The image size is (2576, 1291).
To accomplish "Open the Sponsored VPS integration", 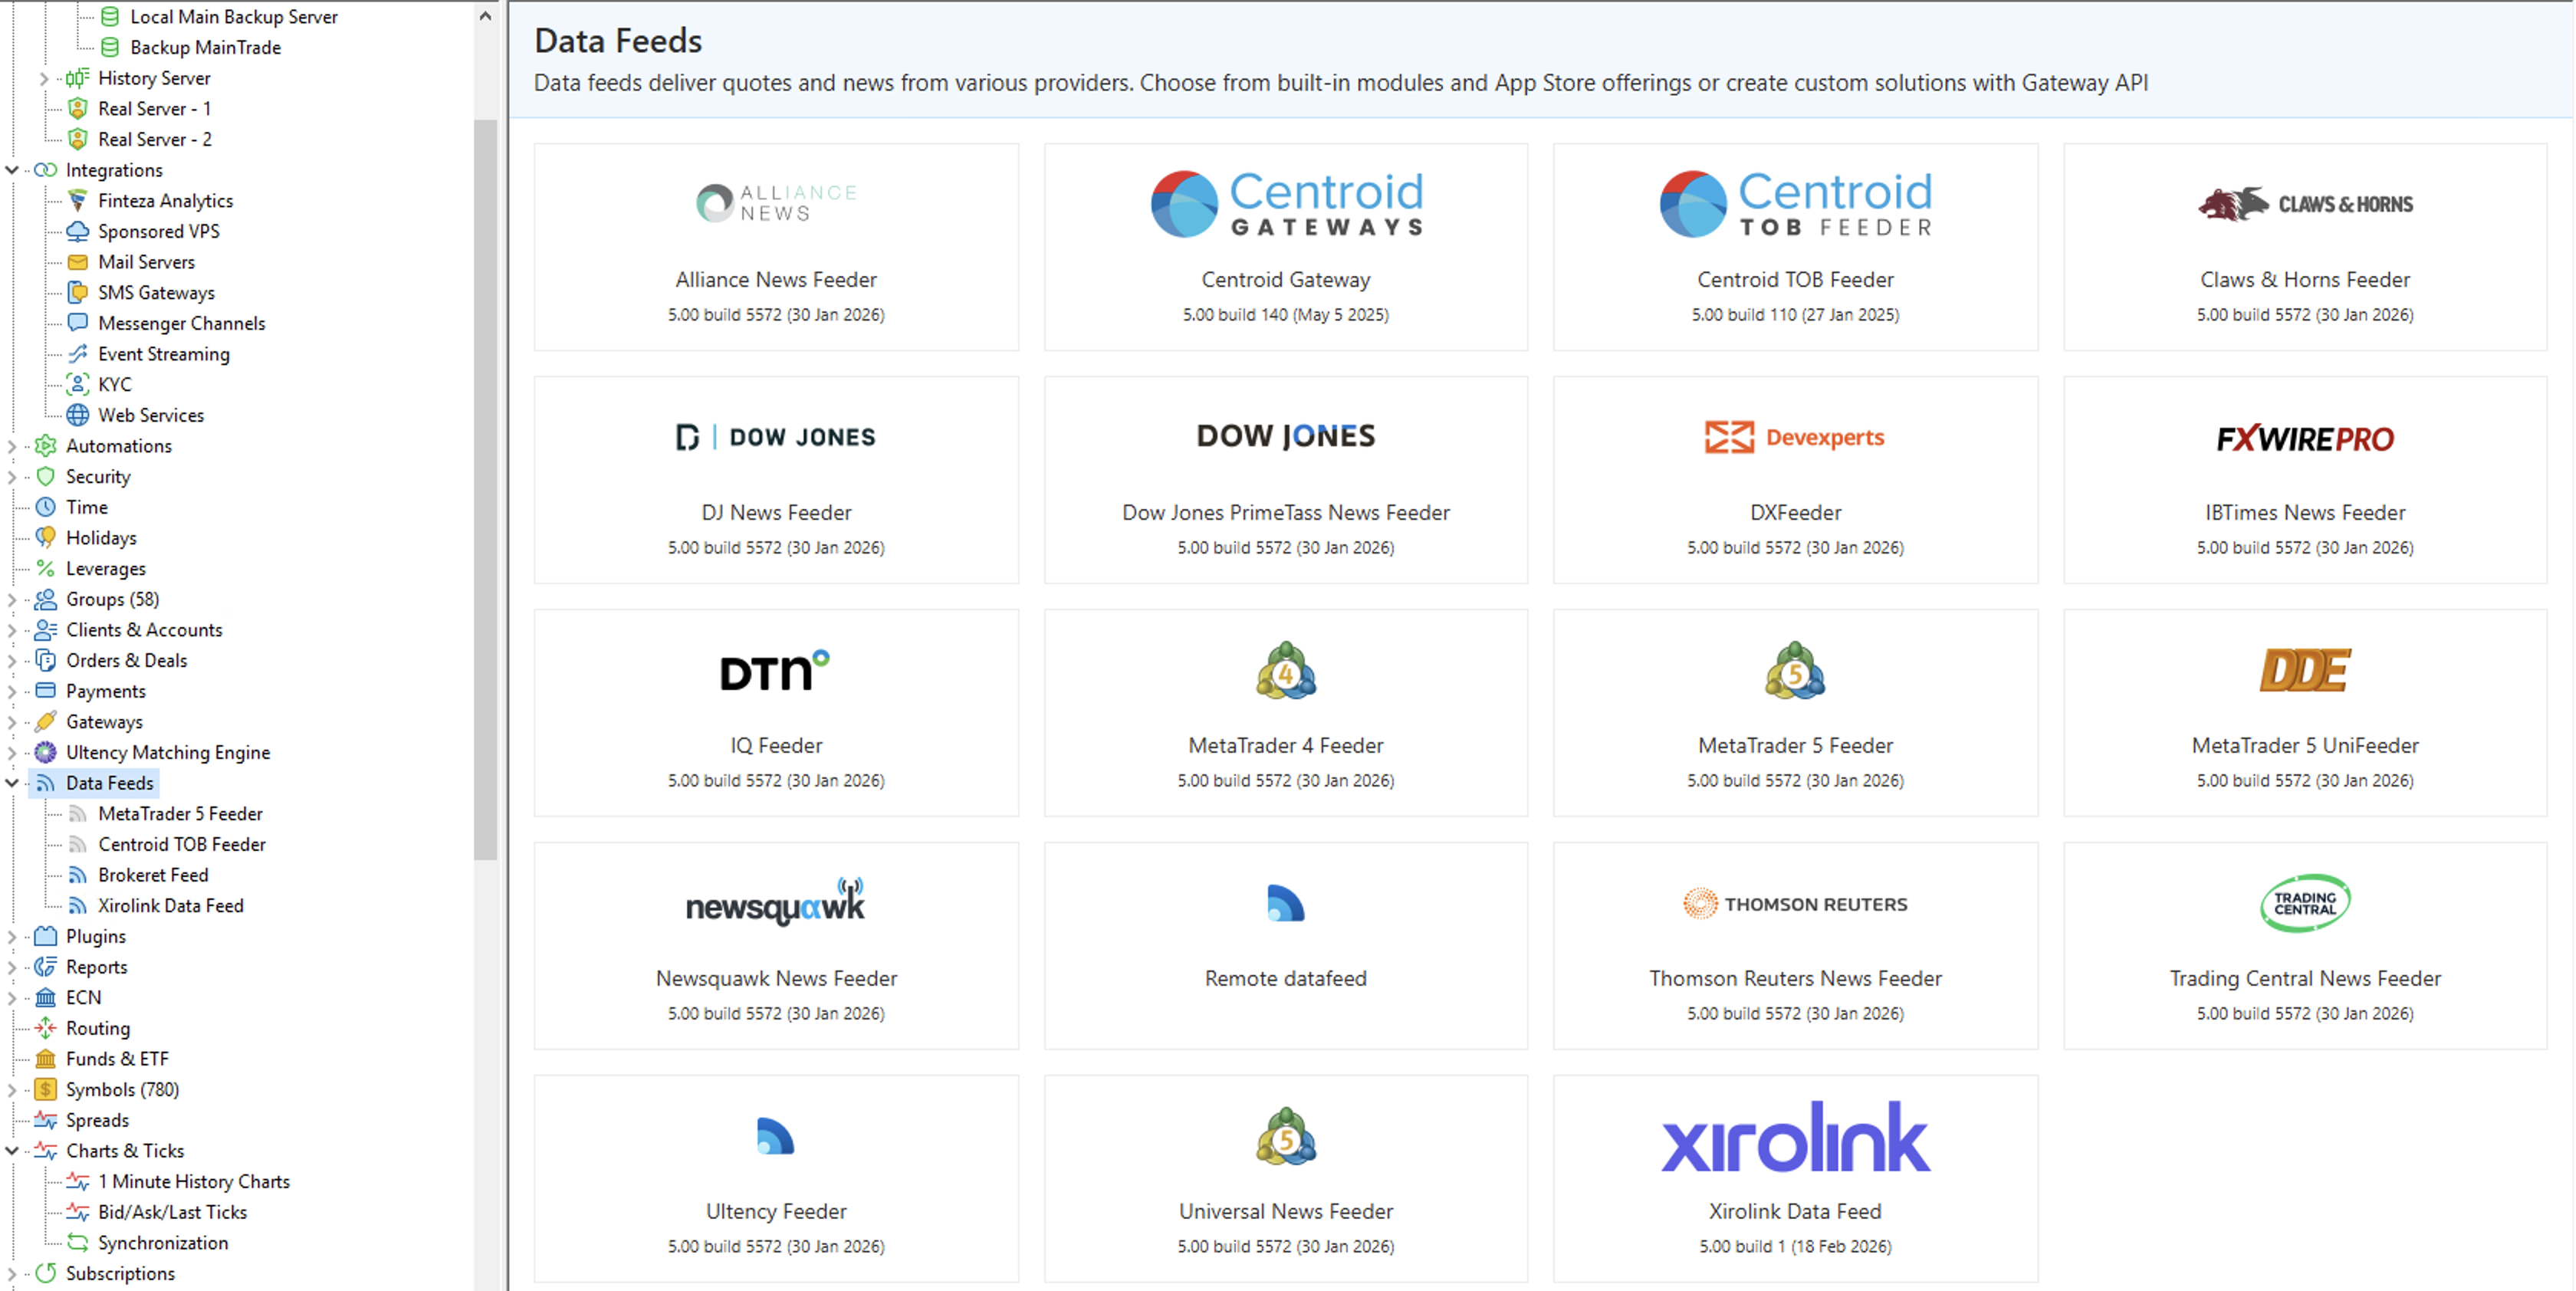I will pos(80,231).
